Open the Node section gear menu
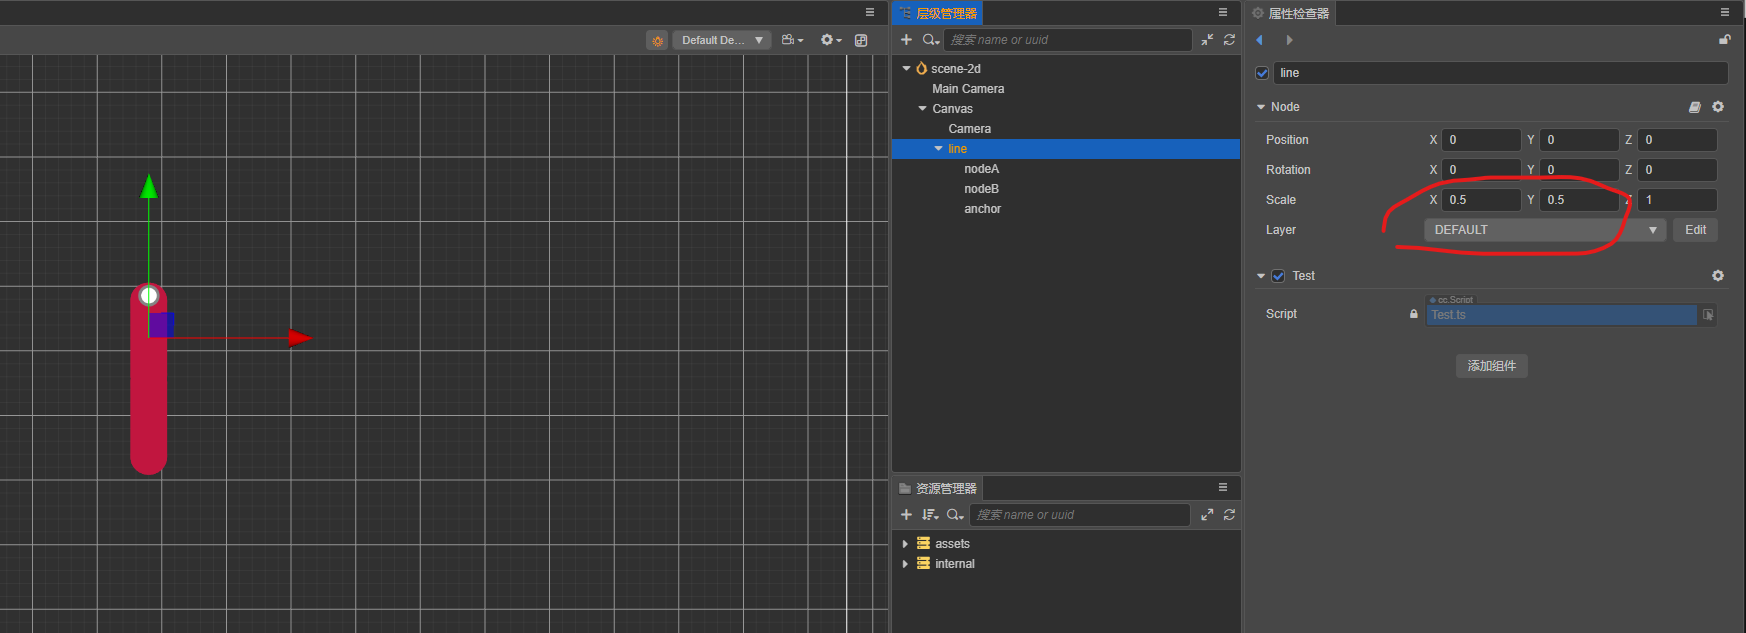This screenshot has width=1746, height=633. [1718, 107]
